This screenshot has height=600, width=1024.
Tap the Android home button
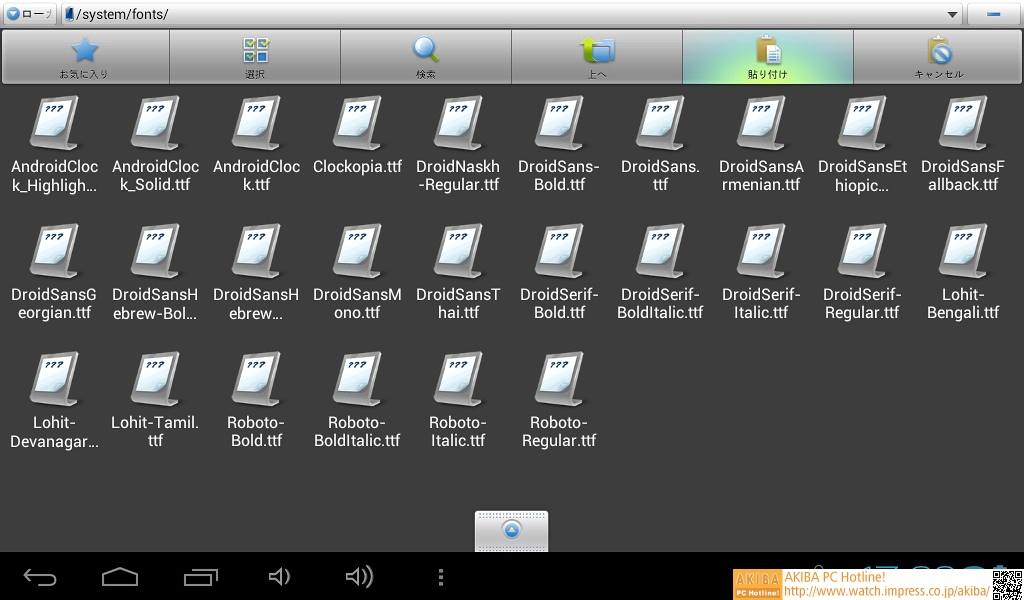(x=120, y=577)
